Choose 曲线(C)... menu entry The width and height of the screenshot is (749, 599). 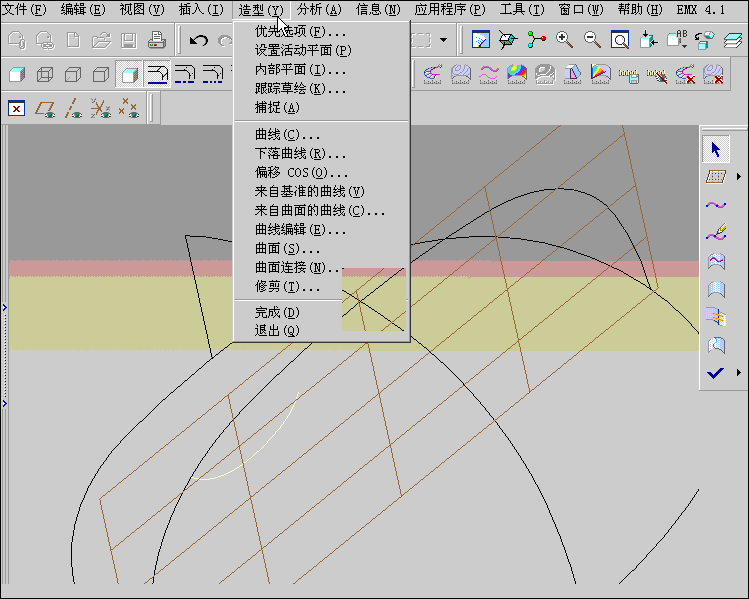click(x=321, y=135)
